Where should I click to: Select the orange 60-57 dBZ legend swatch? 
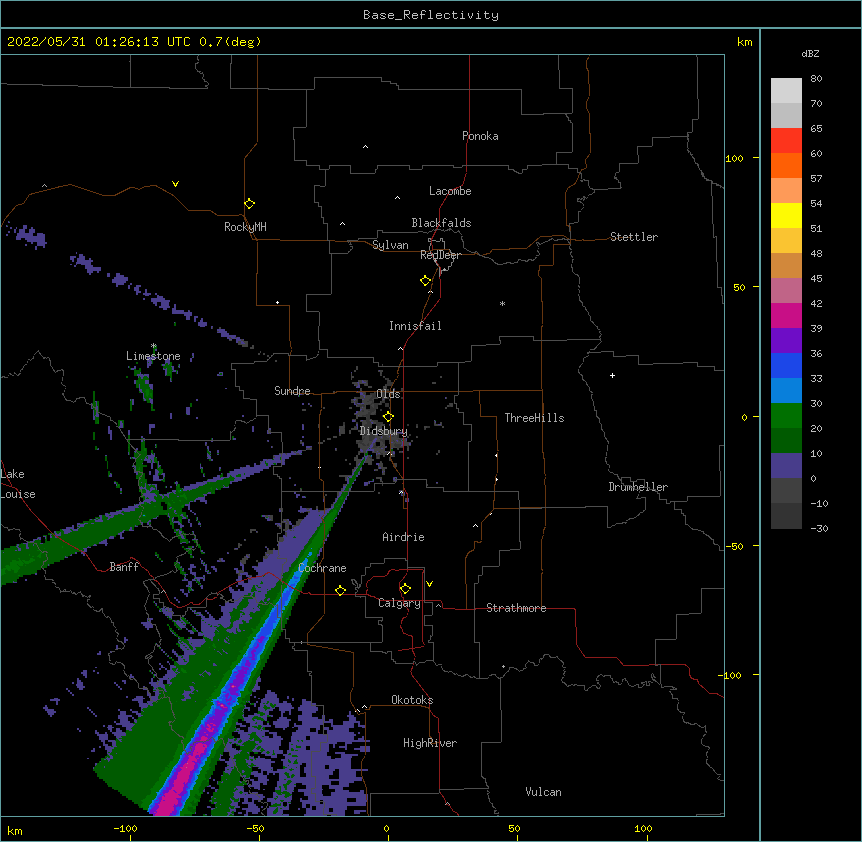pyautogui.click(x=786, y=165)
